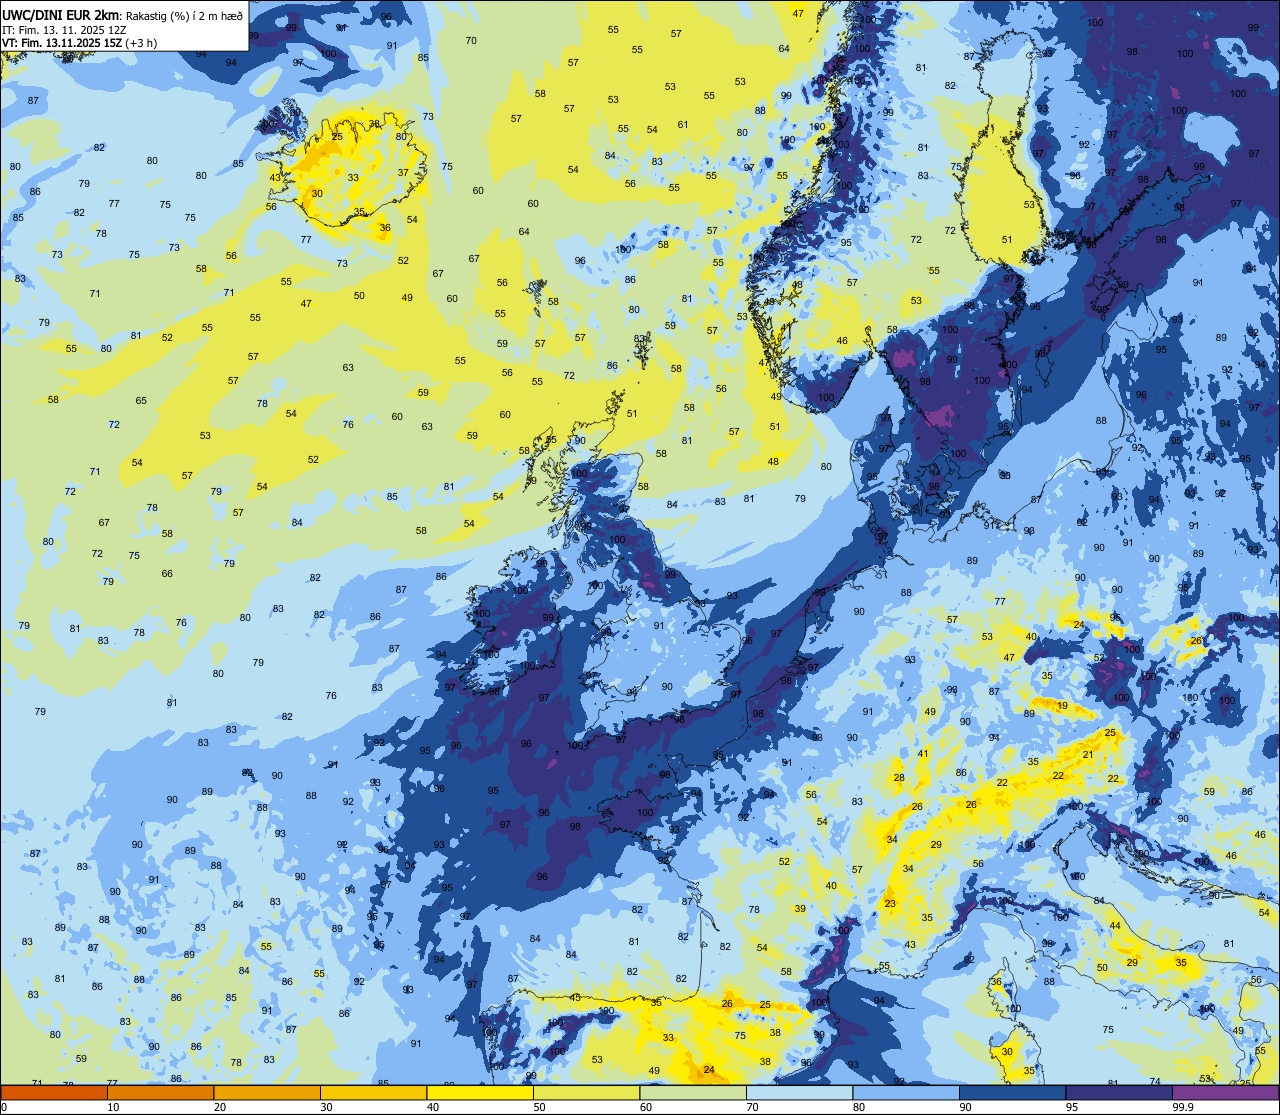
Task: Click the 'UWC/DINI EUR 2km' model title
Action: point(61,14)
